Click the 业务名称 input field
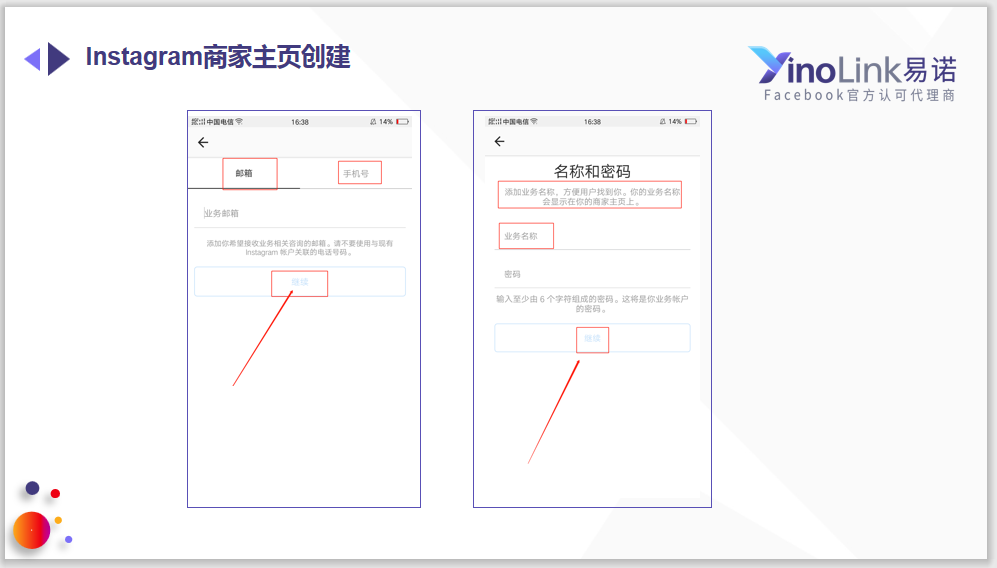The height and width of the screenshot is (568, 997). click(592, 236)
